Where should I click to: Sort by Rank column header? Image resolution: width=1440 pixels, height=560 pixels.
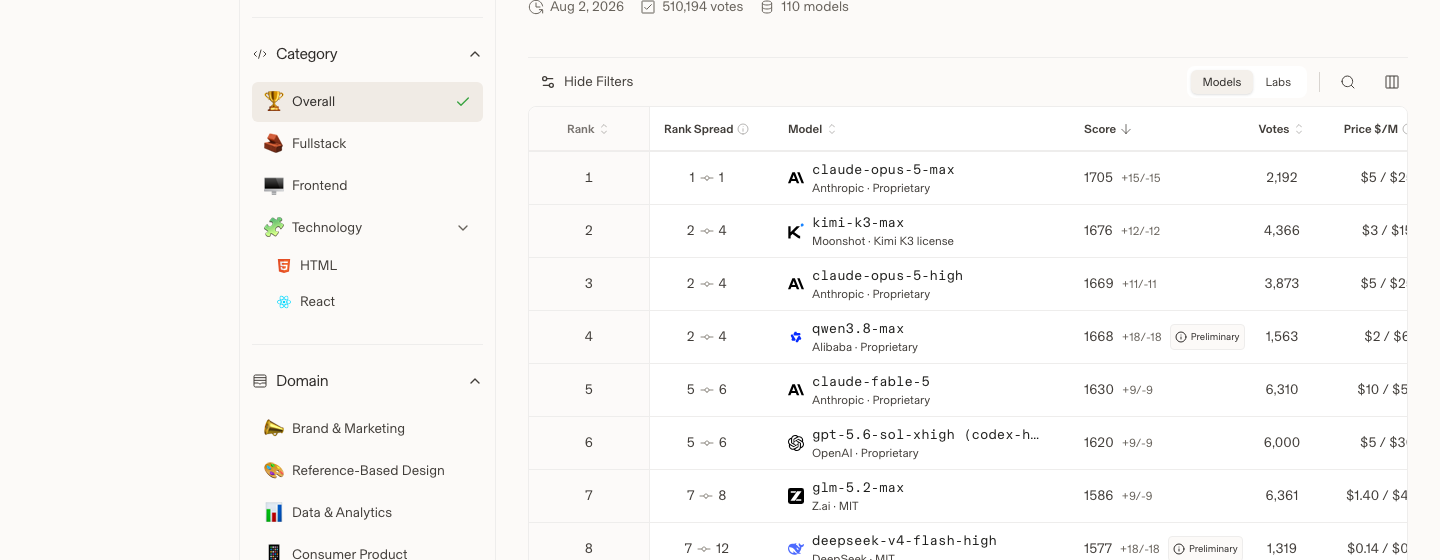pos(588,129)
